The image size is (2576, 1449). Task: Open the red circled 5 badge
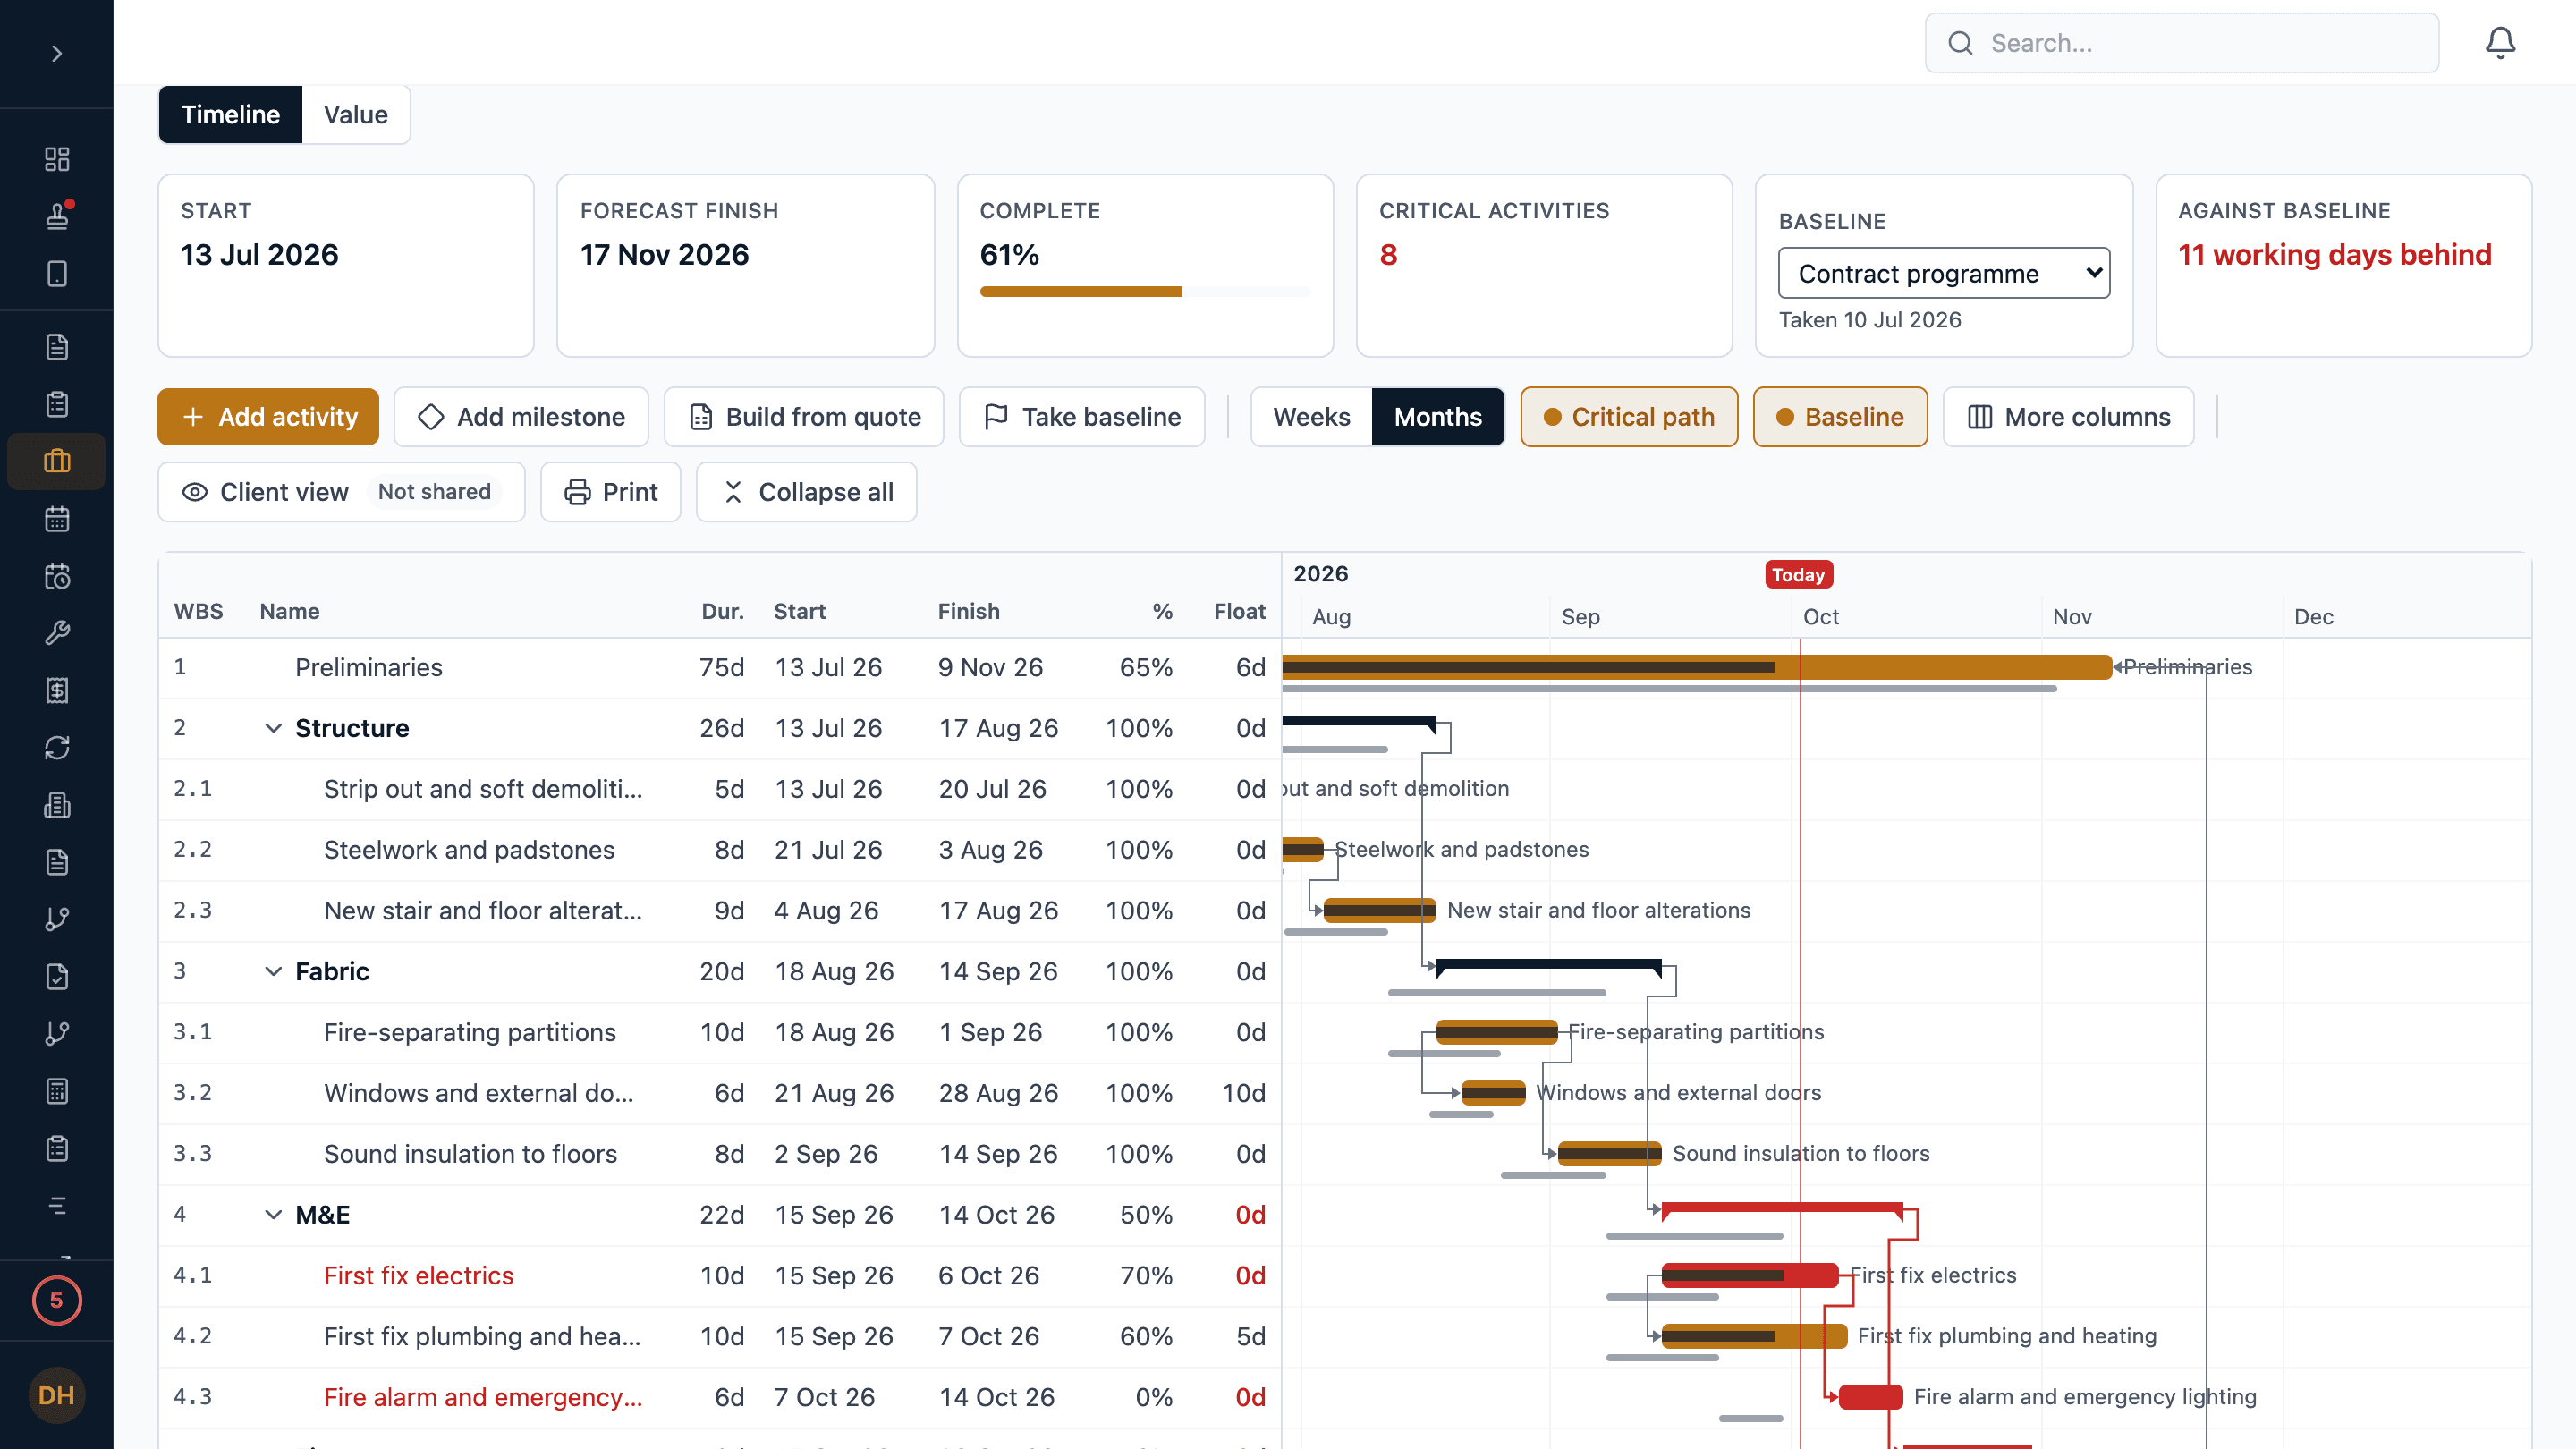57,1300
